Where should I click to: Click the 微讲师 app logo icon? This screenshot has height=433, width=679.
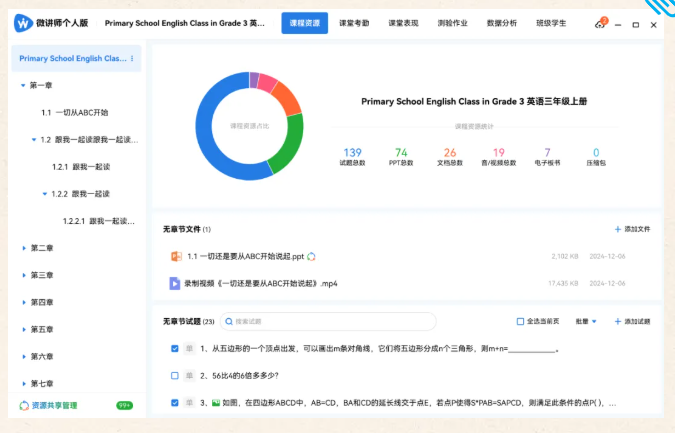point(22,23)
